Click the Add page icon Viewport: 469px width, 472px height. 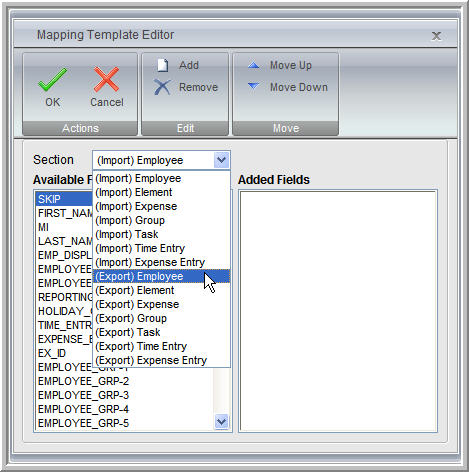163,65
